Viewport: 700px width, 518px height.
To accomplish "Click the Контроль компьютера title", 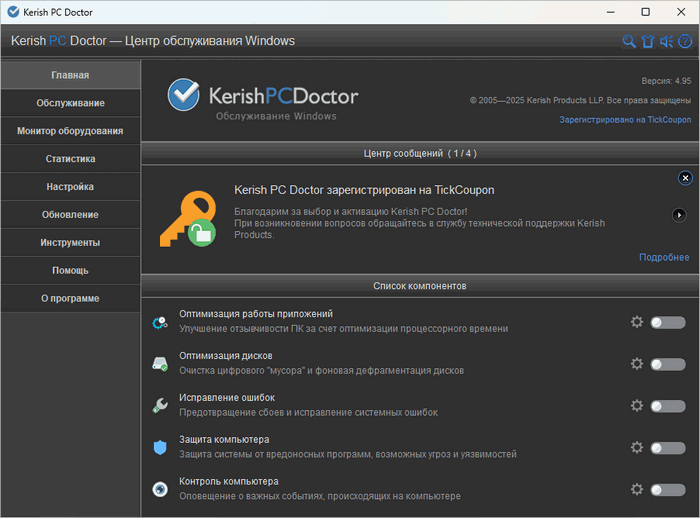I will [229, 481].
